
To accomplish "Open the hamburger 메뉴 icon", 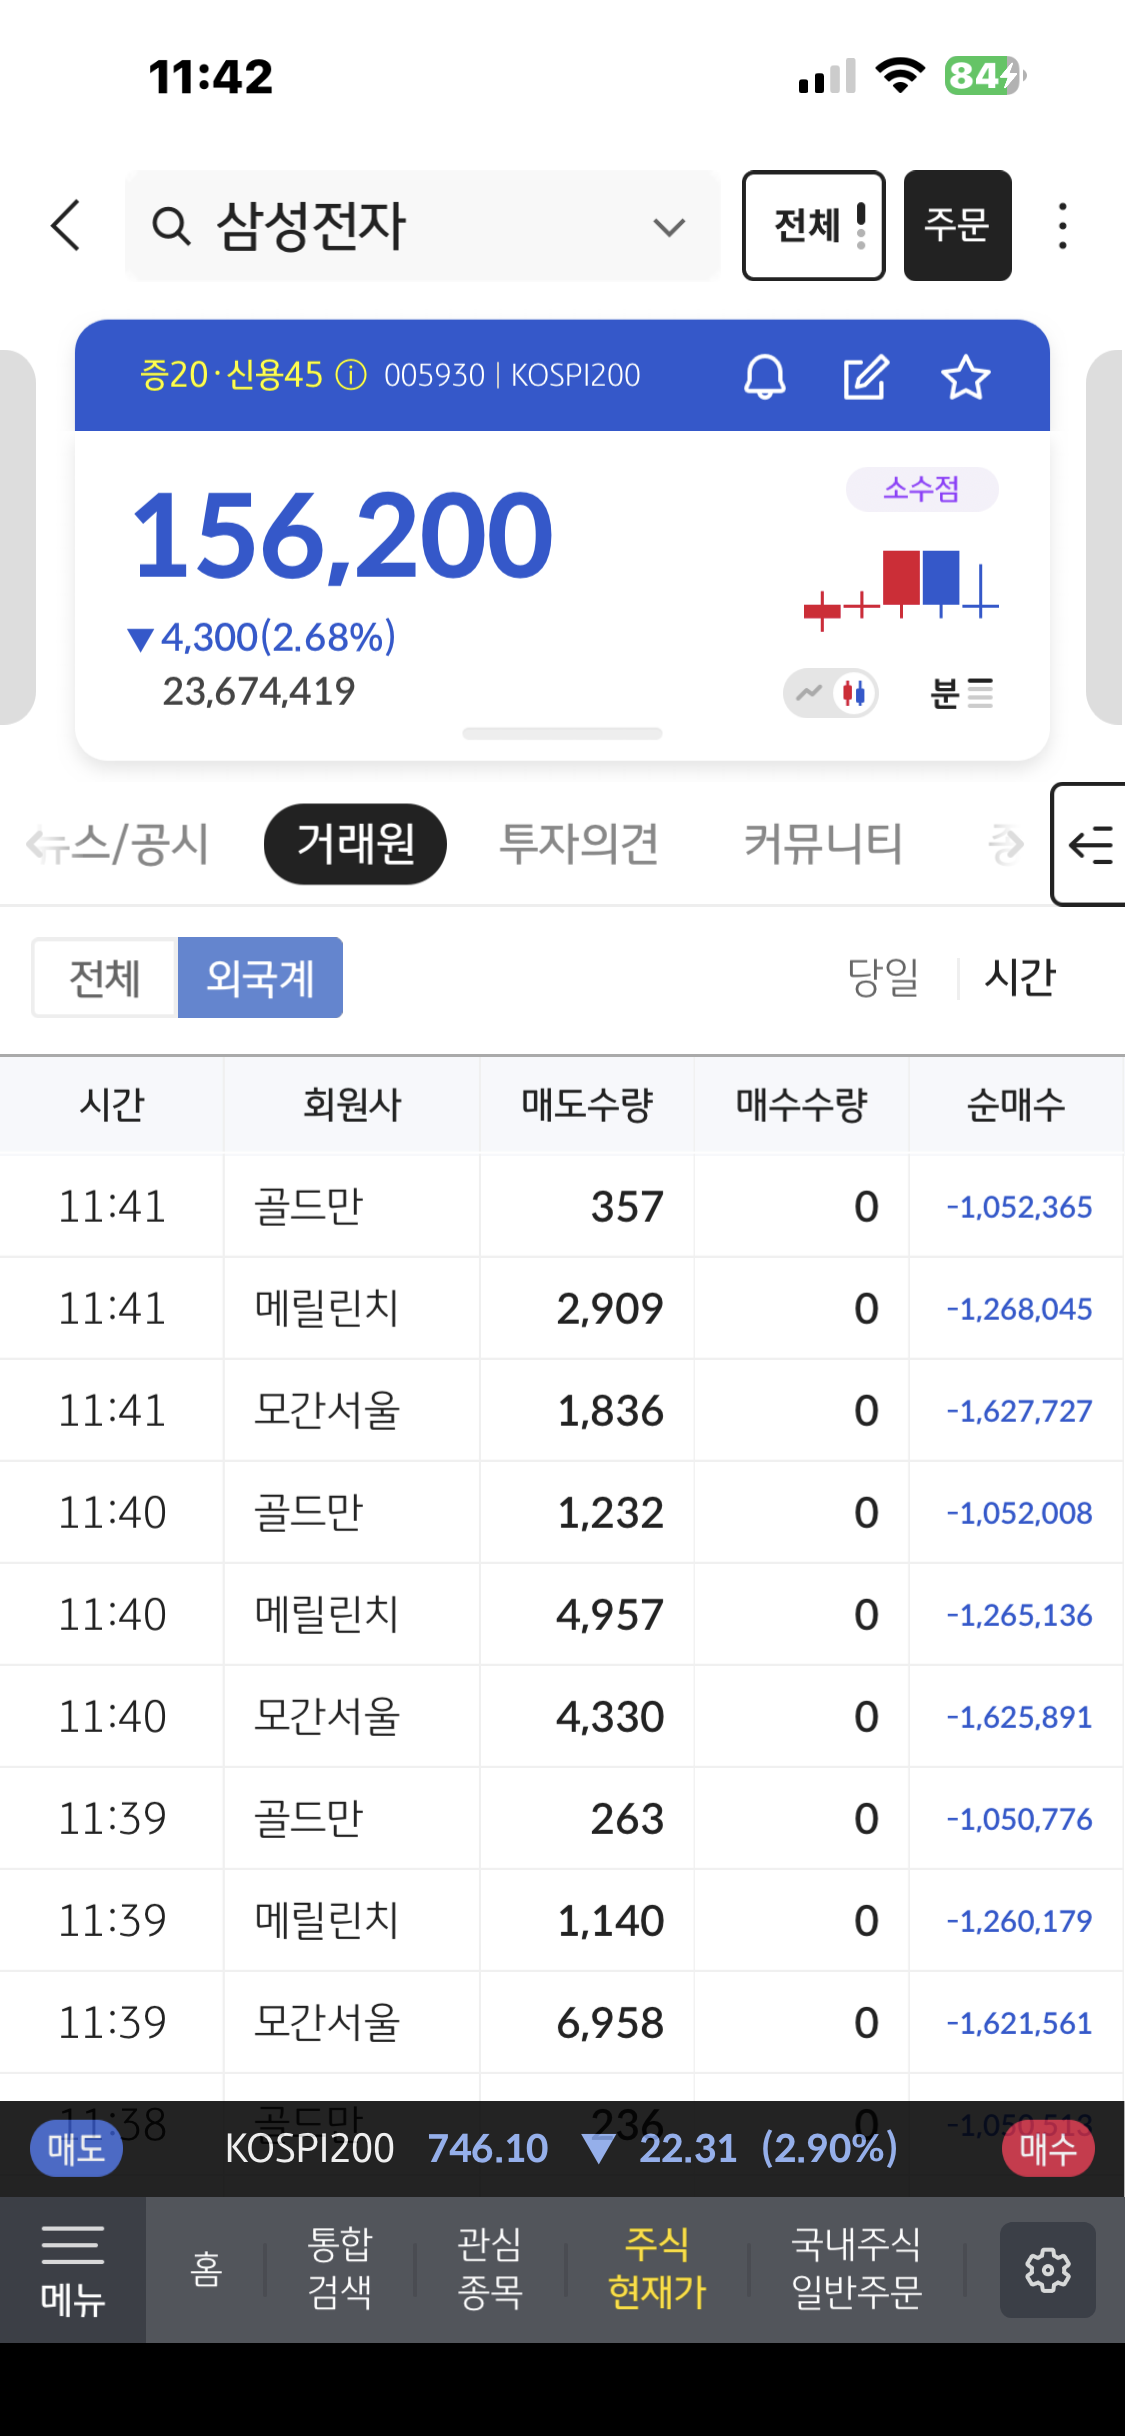I will 73,2269.
